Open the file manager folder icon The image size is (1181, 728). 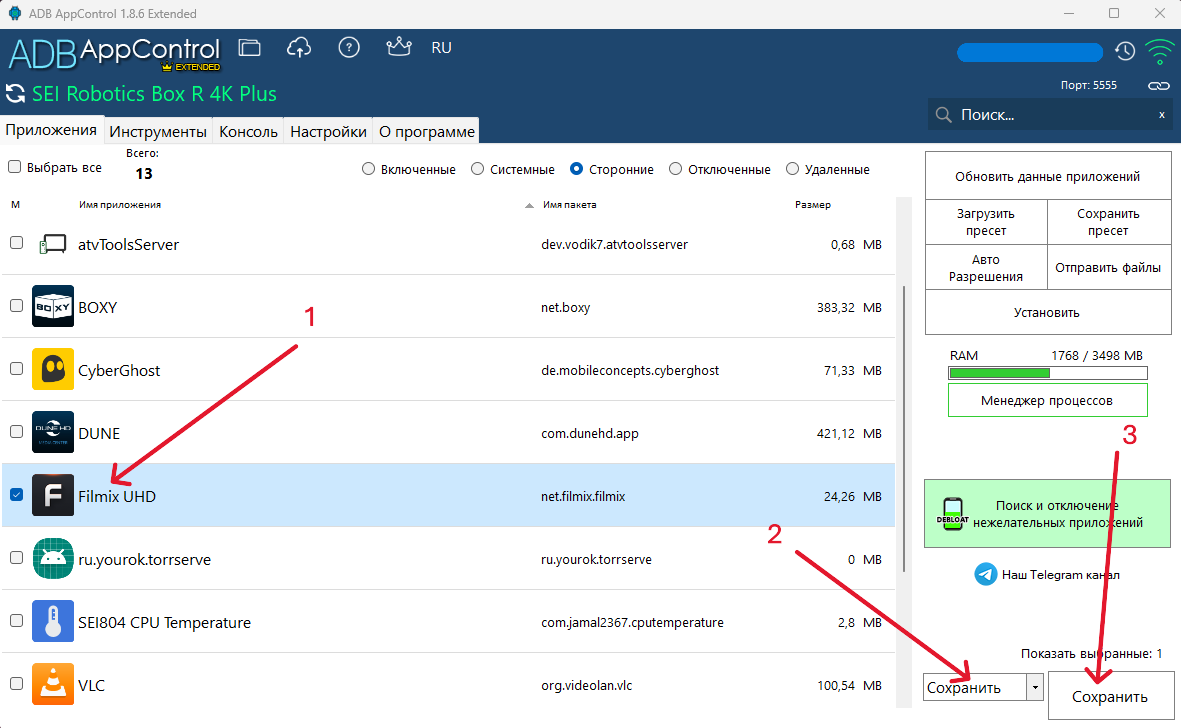point(249,48)
